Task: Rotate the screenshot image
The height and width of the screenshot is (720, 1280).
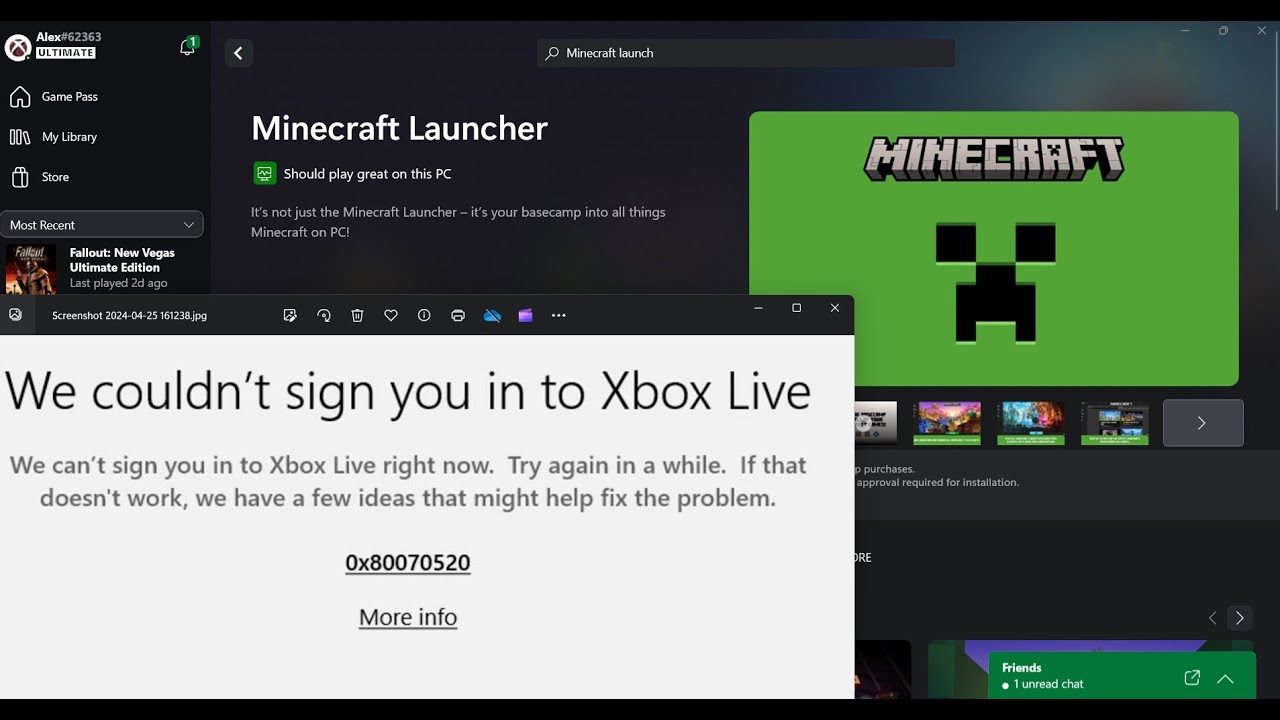Action: click(x=324, y=315)
